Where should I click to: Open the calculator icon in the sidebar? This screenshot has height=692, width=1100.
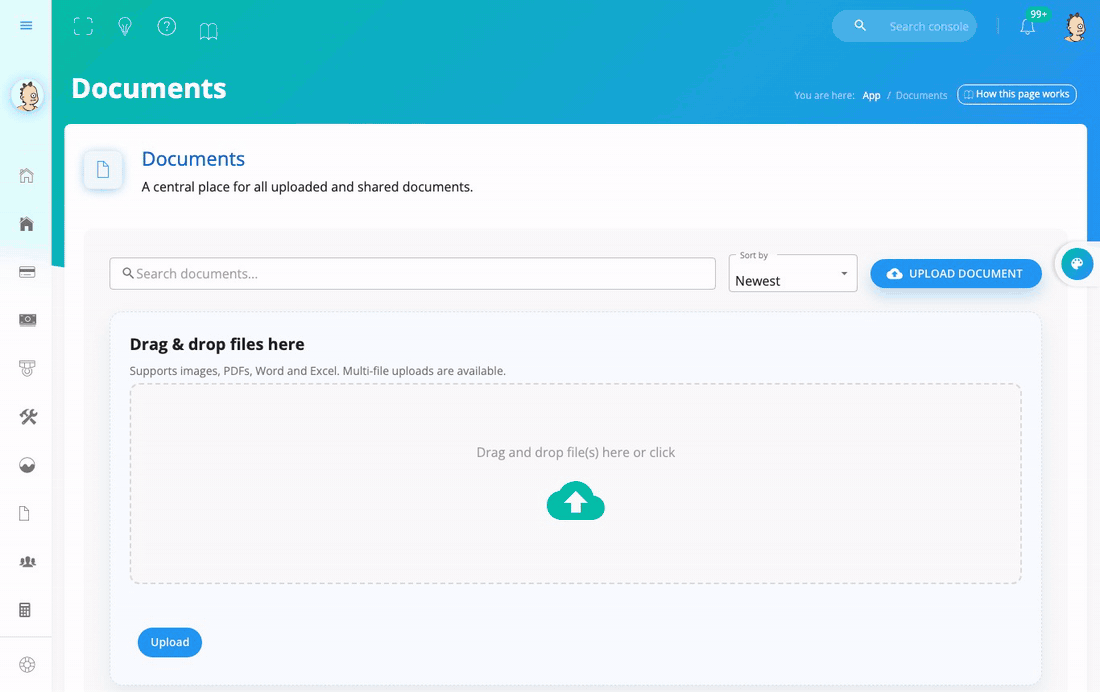click(x=25, y=610)
